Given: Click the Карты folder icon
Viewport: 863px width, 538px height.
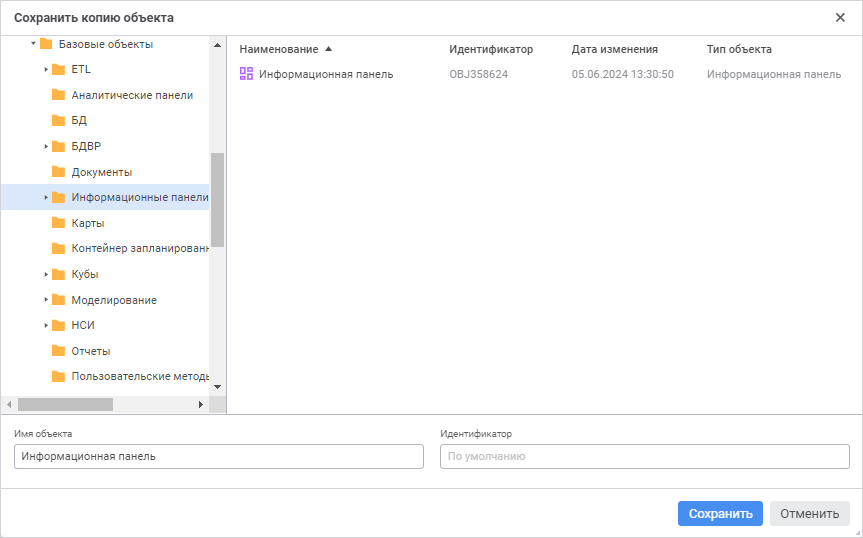Looking at the screenshot, I should (58, 223).
